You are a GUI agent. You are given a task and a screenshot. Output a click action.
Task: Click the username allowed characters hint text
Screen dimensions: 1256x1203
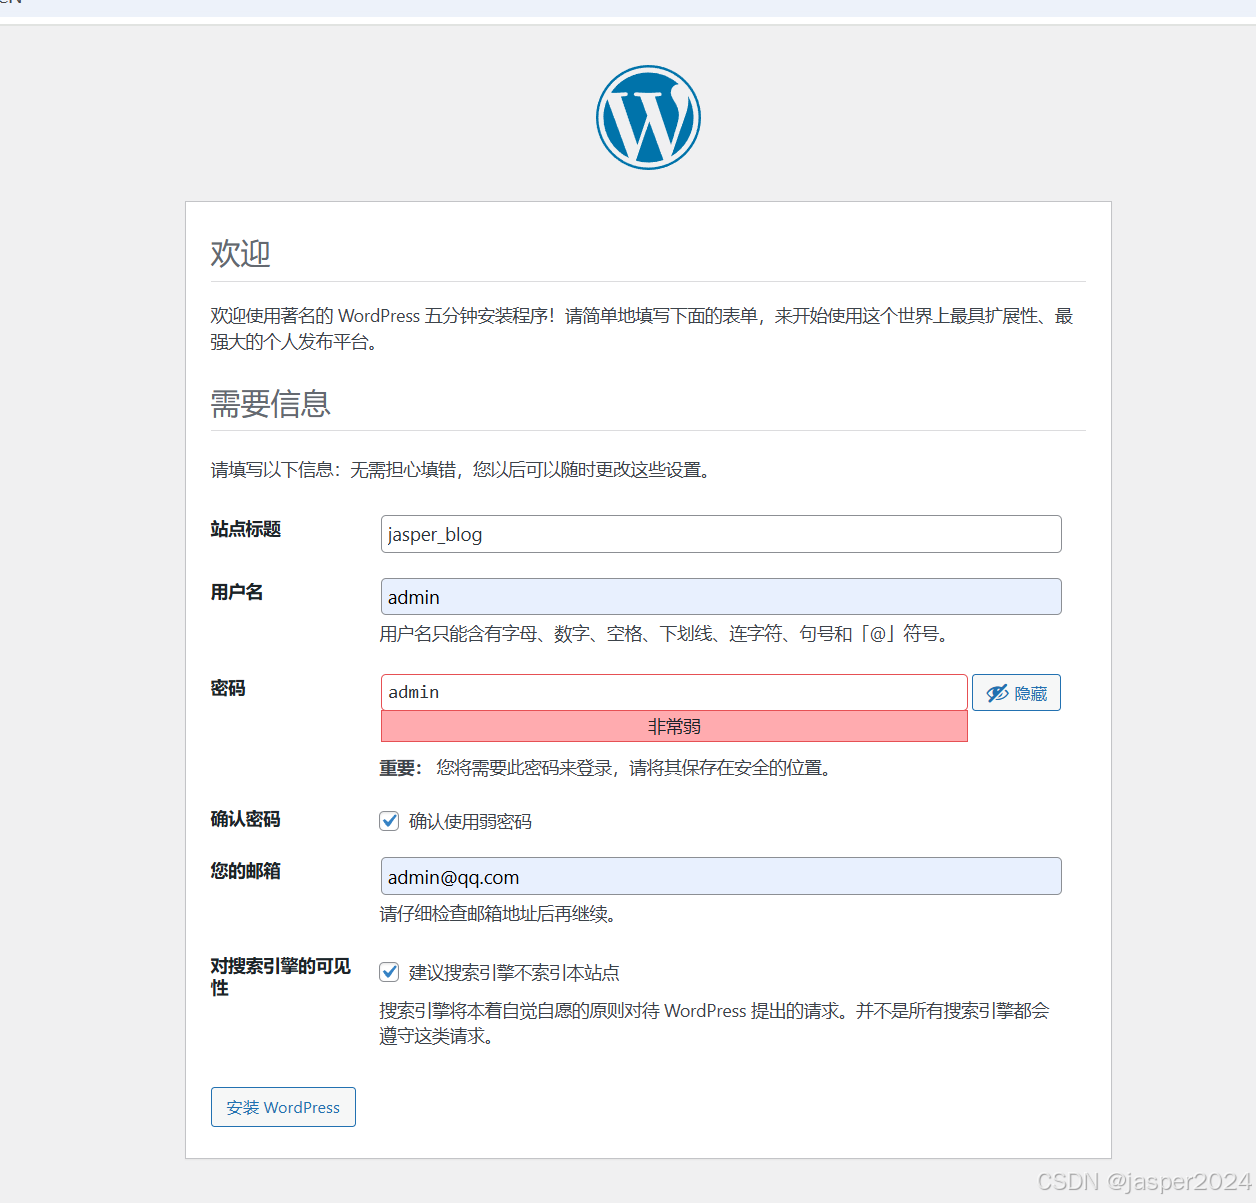[667, 634]
